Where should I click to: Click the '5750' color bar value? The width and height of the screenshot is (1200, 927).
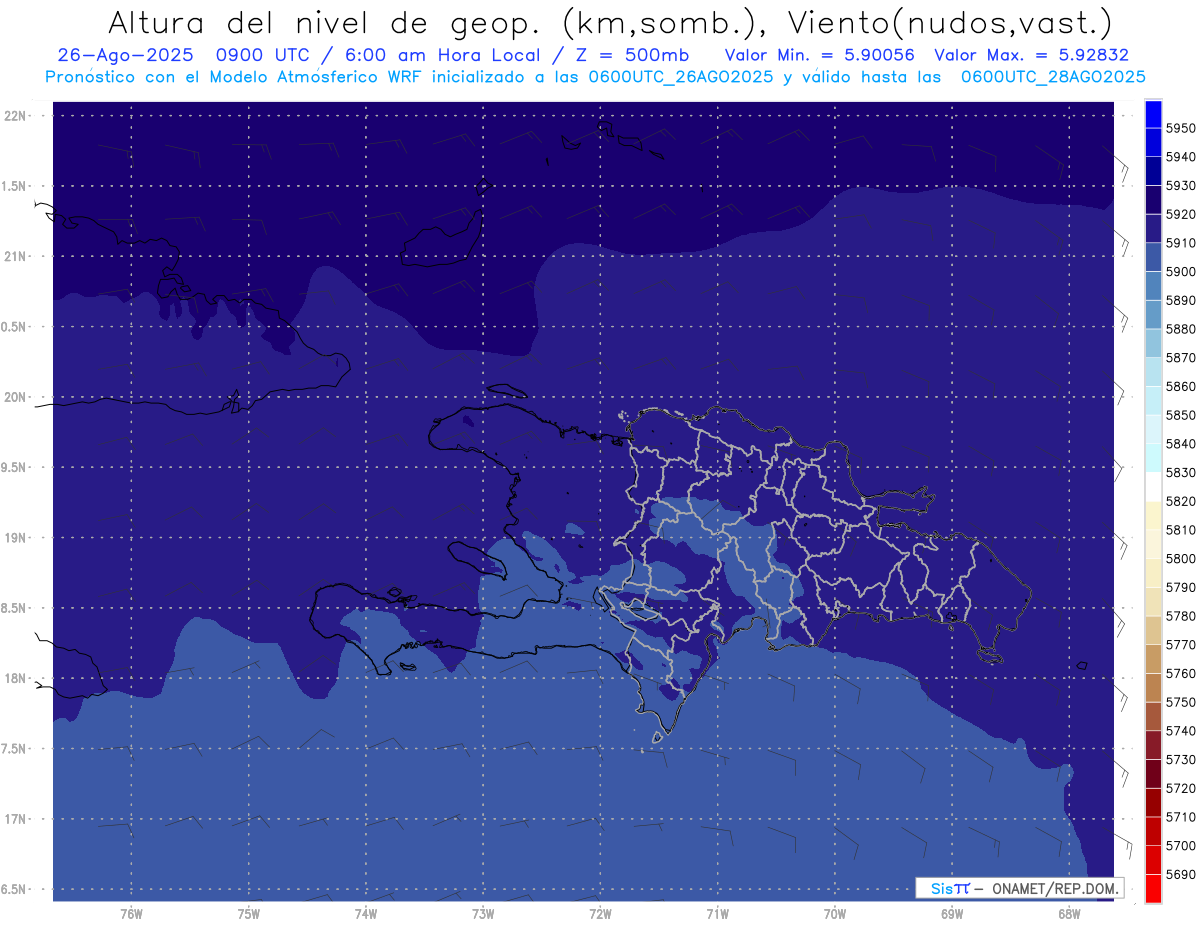pyautogui.click(x=1181, y=703)
